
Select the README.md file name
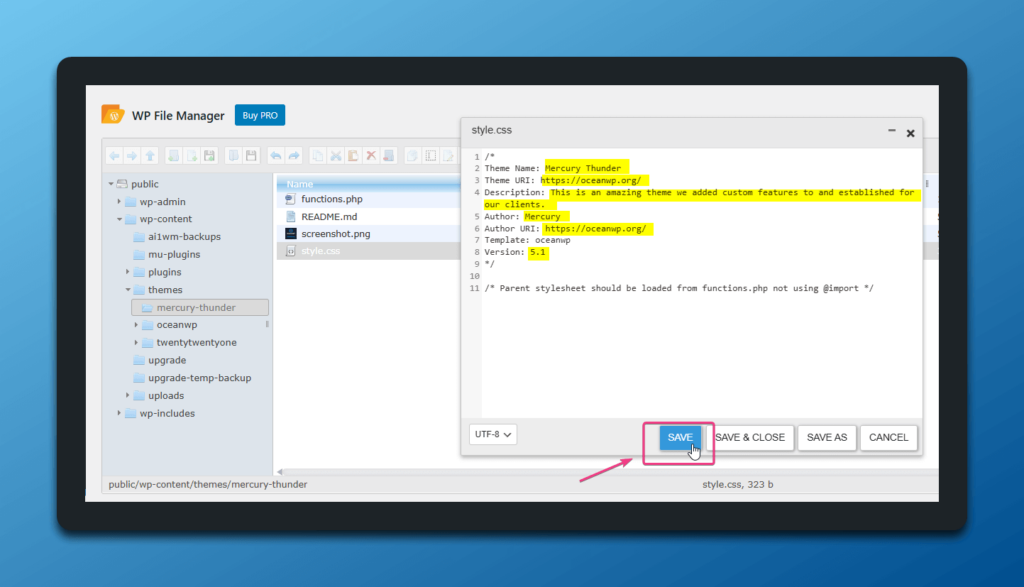coord(329,216)
